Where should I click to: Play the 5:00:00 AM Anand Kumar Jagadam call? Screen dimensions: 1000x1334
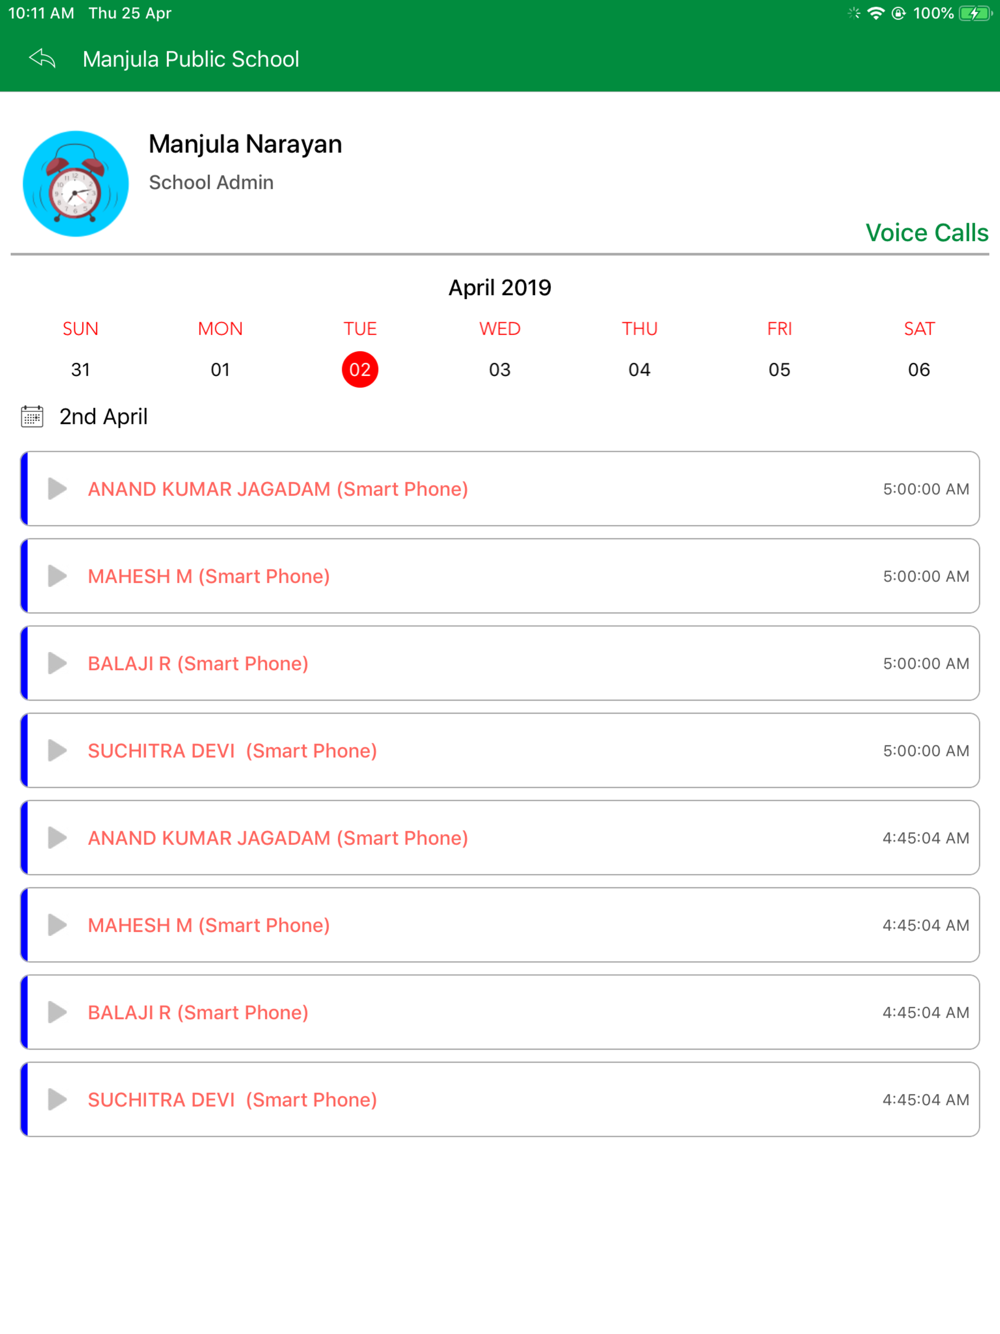pyautogui.click(x=58, y=489)
